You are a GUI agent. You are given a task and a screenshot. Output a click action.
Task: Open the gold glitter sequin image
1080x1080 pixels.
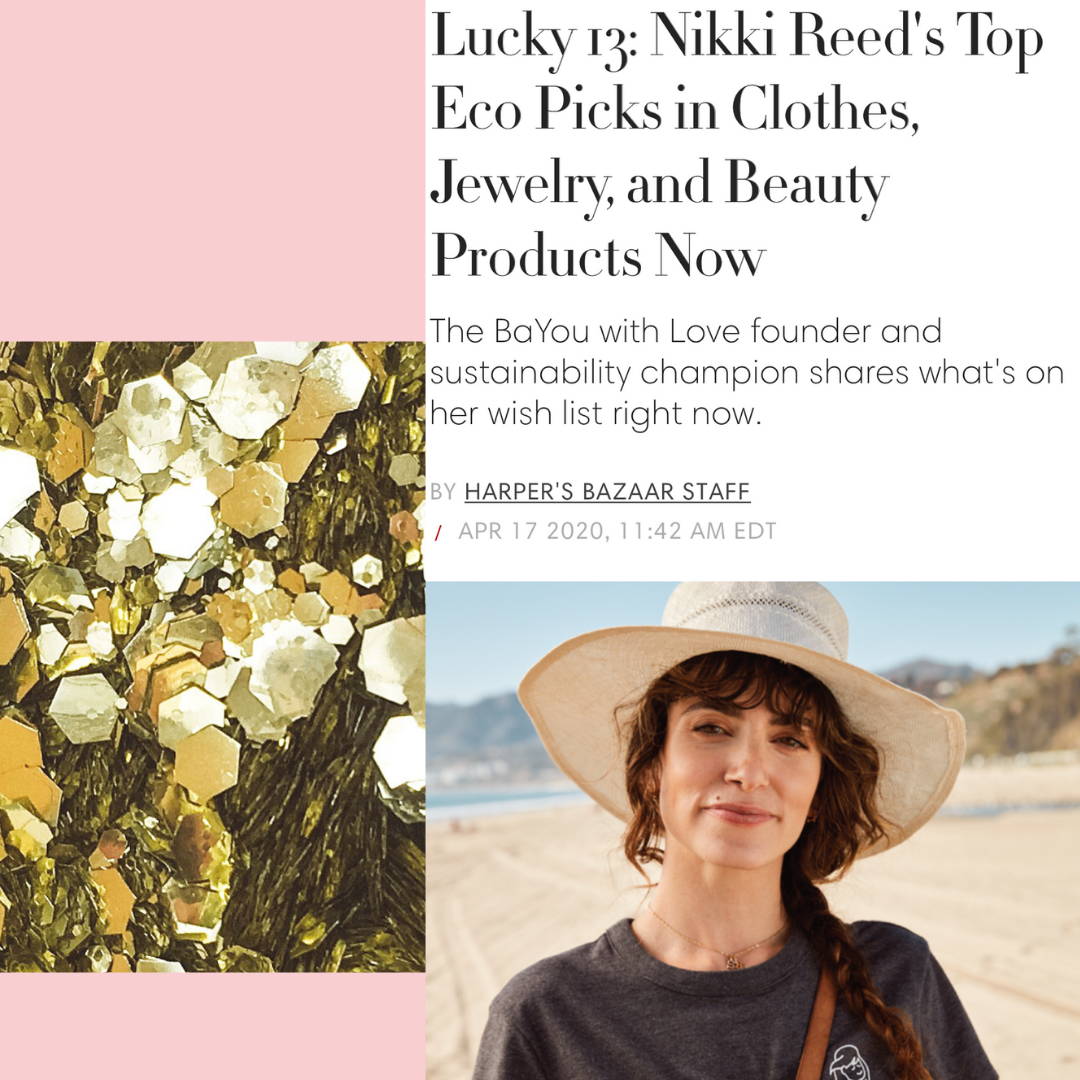click(212, 656)
